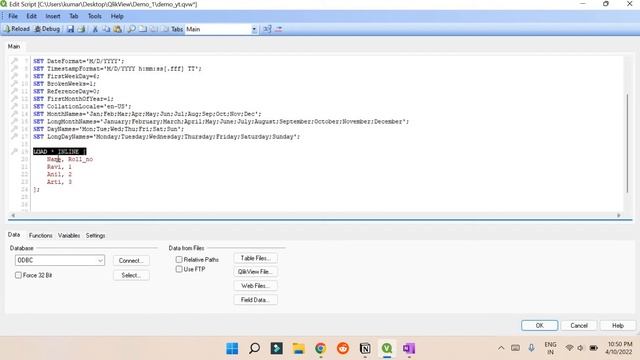This screenshot has height=360, width=640.
Task: Open the Reddit app from the taskbar
Action: [x=343, y=348]
